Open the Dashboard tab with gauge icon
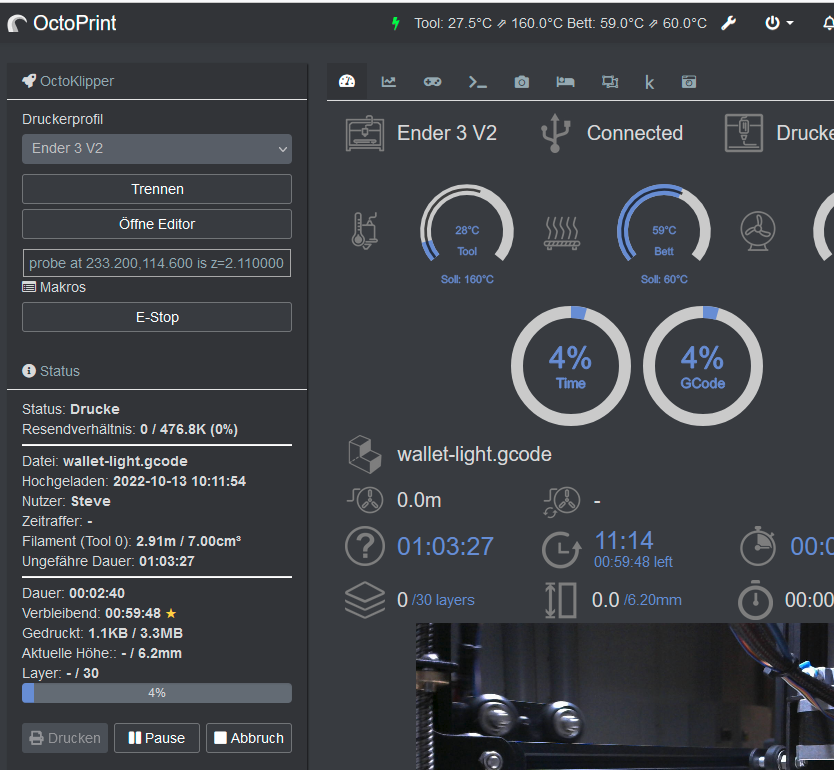The width and height of the screenshot is (834, 770). pos(347,81)
